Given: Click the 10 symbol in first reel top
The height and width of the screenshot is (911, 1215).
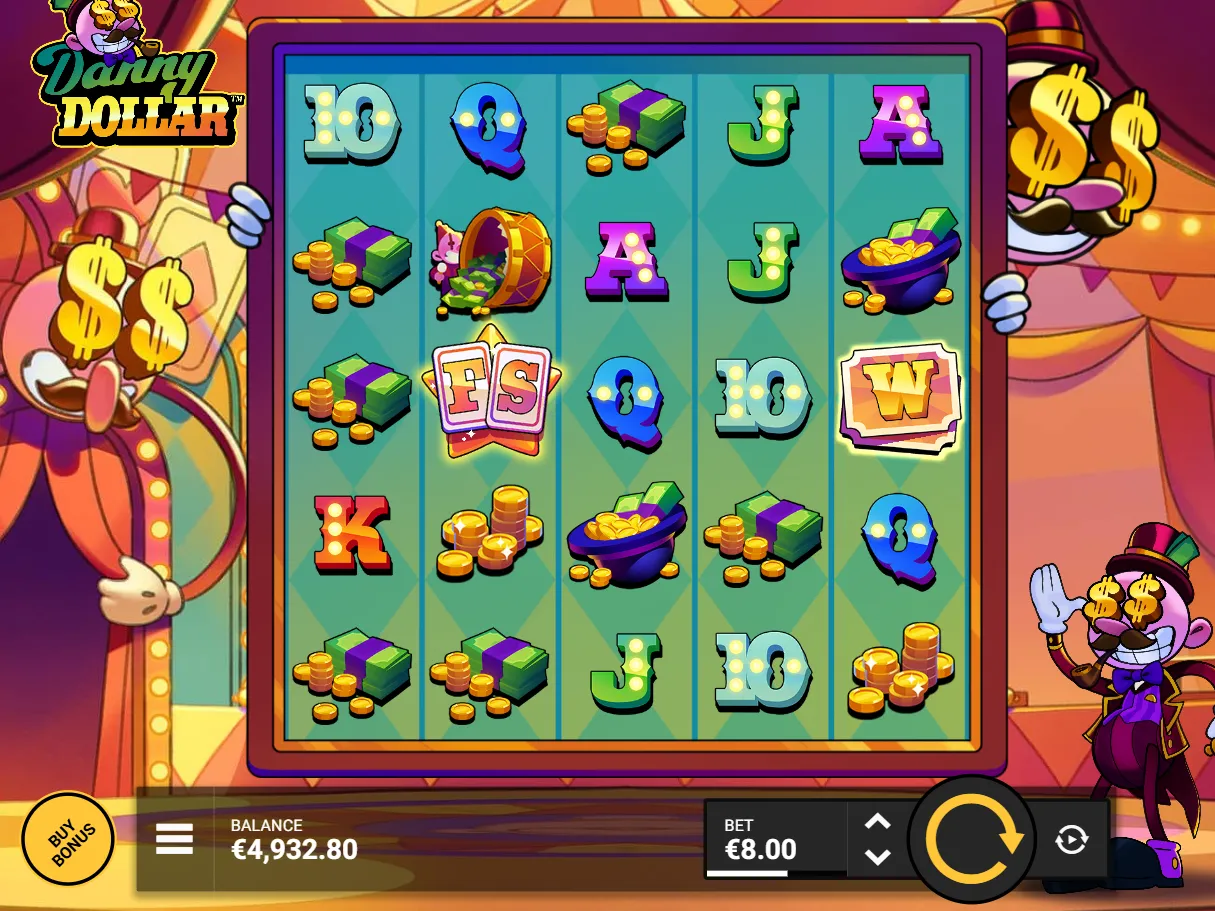Looking at the screenshot, I should (x=352, y=124).
